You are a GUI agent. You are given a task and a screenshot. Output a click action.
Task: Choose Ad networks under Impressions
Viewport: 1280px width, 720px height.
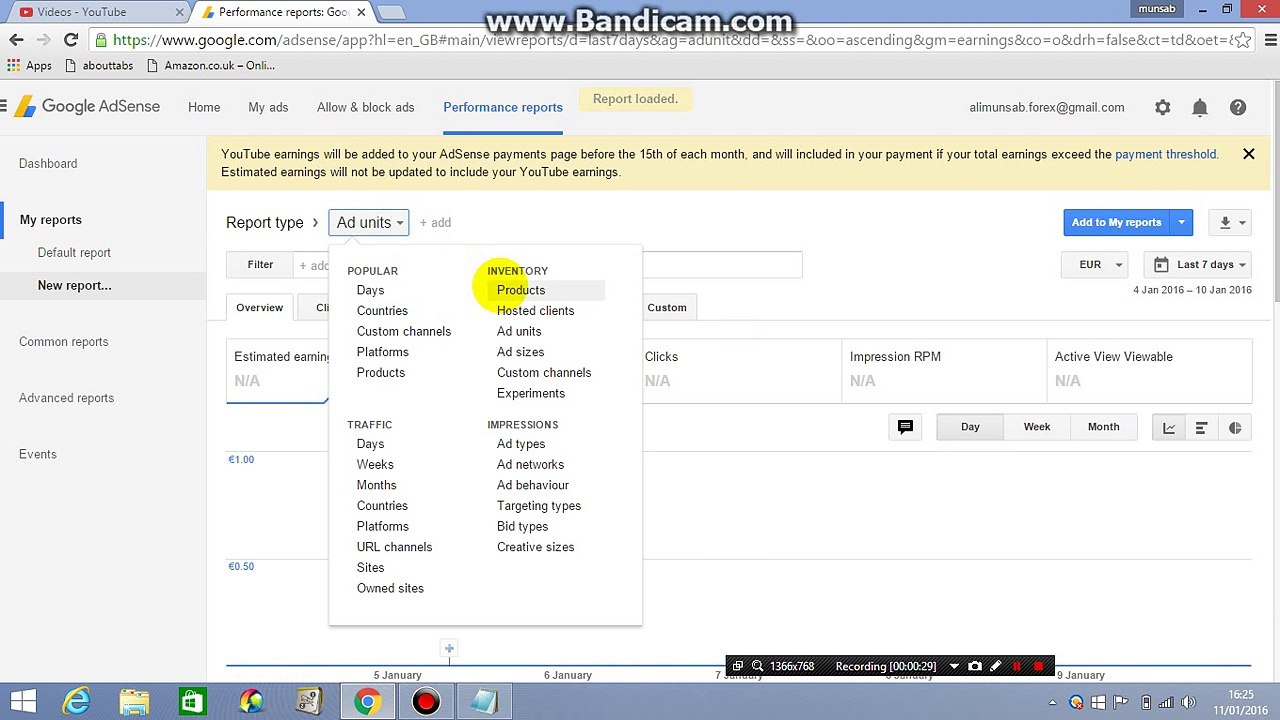tap(530, 465)
